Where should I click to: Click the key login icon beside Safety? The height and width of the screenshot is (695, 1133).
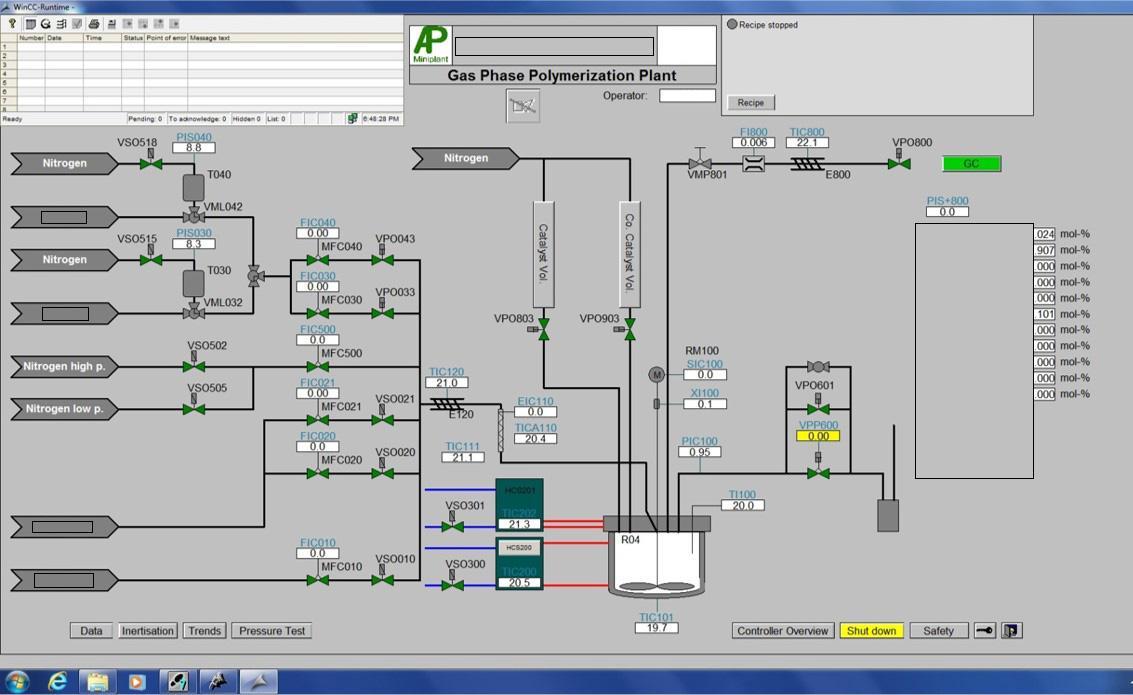(x=985, y=631)
